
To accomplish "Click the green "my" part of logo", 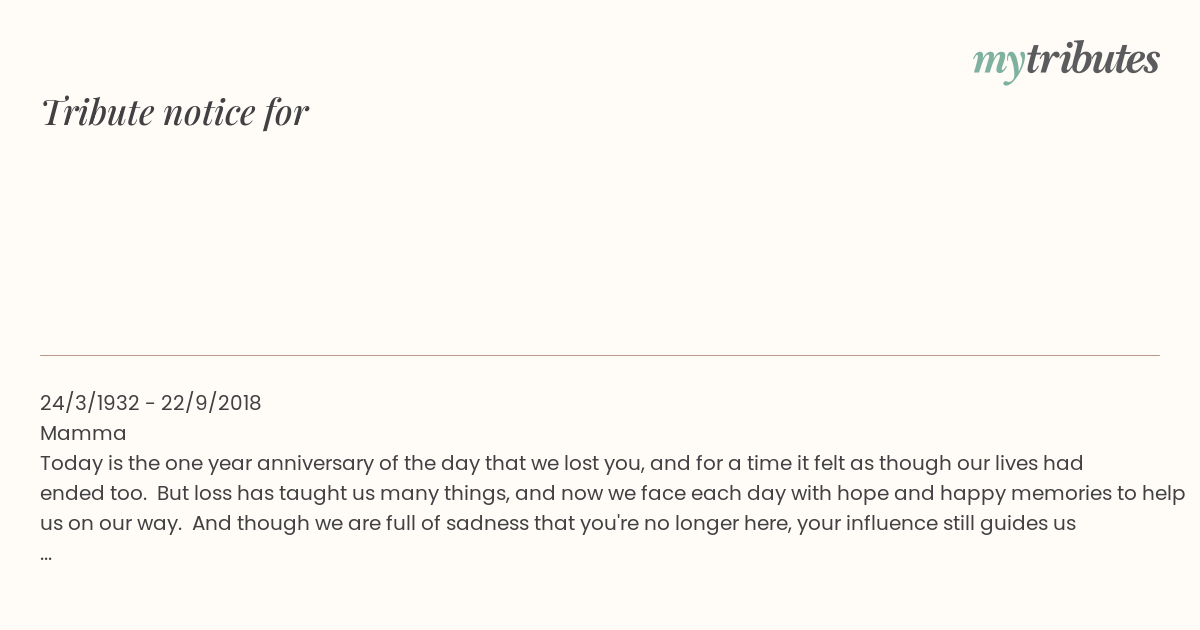I will click(998, 64).
